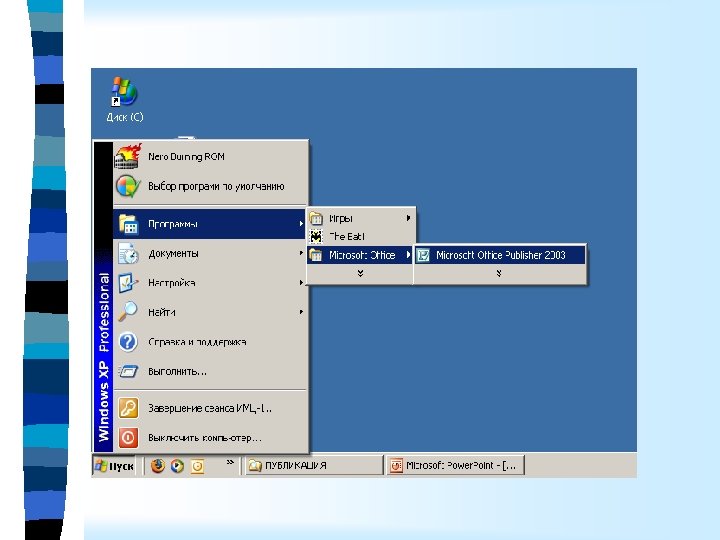
Task: Click the Справка и поддержка question-mark icon
Action: point(128,342)
